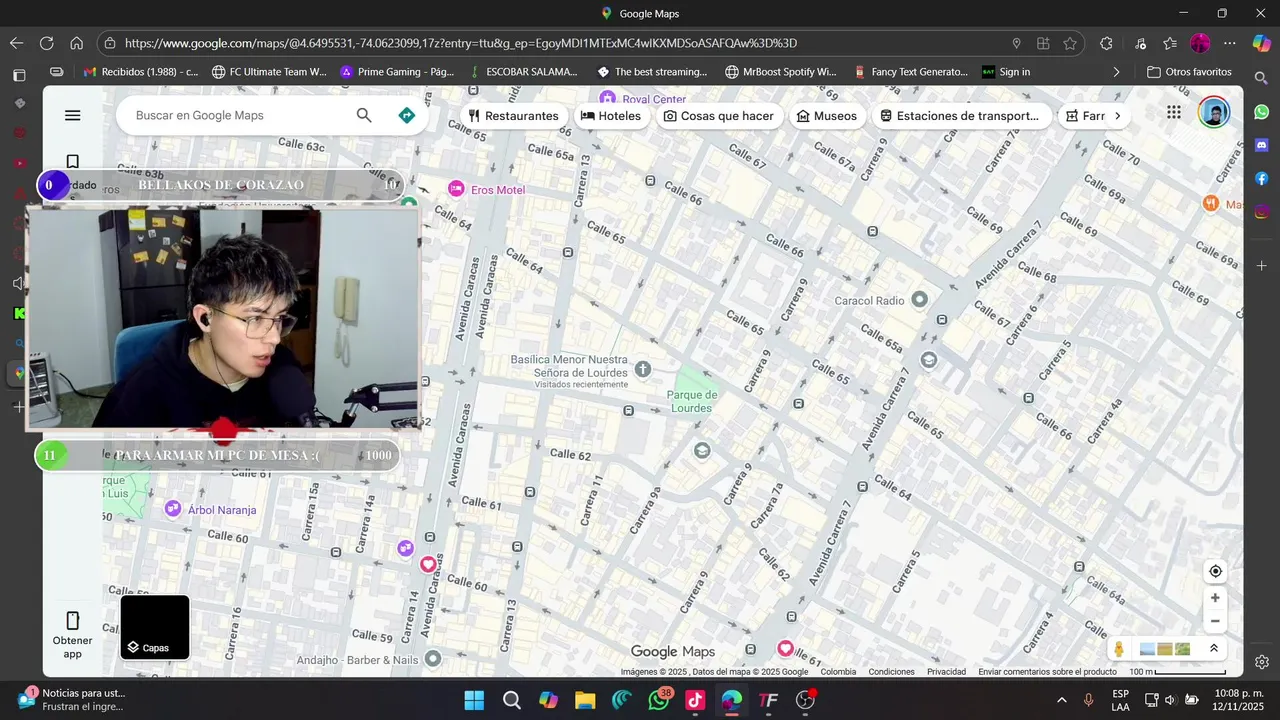Viewport: 1280px width, 720px height.
Task: Open File Explorer from taskbar
Action: [x=585, y=700]
